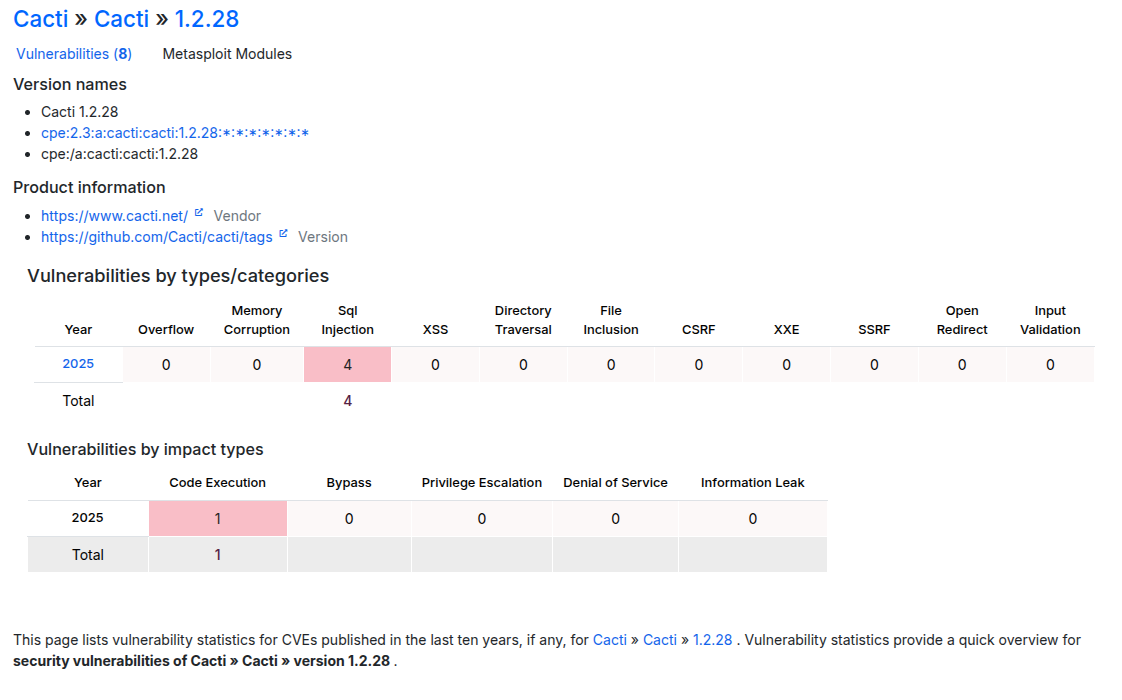Click the Code Execution total value 1
This screenshot has height=700, width=1122.
218,555
